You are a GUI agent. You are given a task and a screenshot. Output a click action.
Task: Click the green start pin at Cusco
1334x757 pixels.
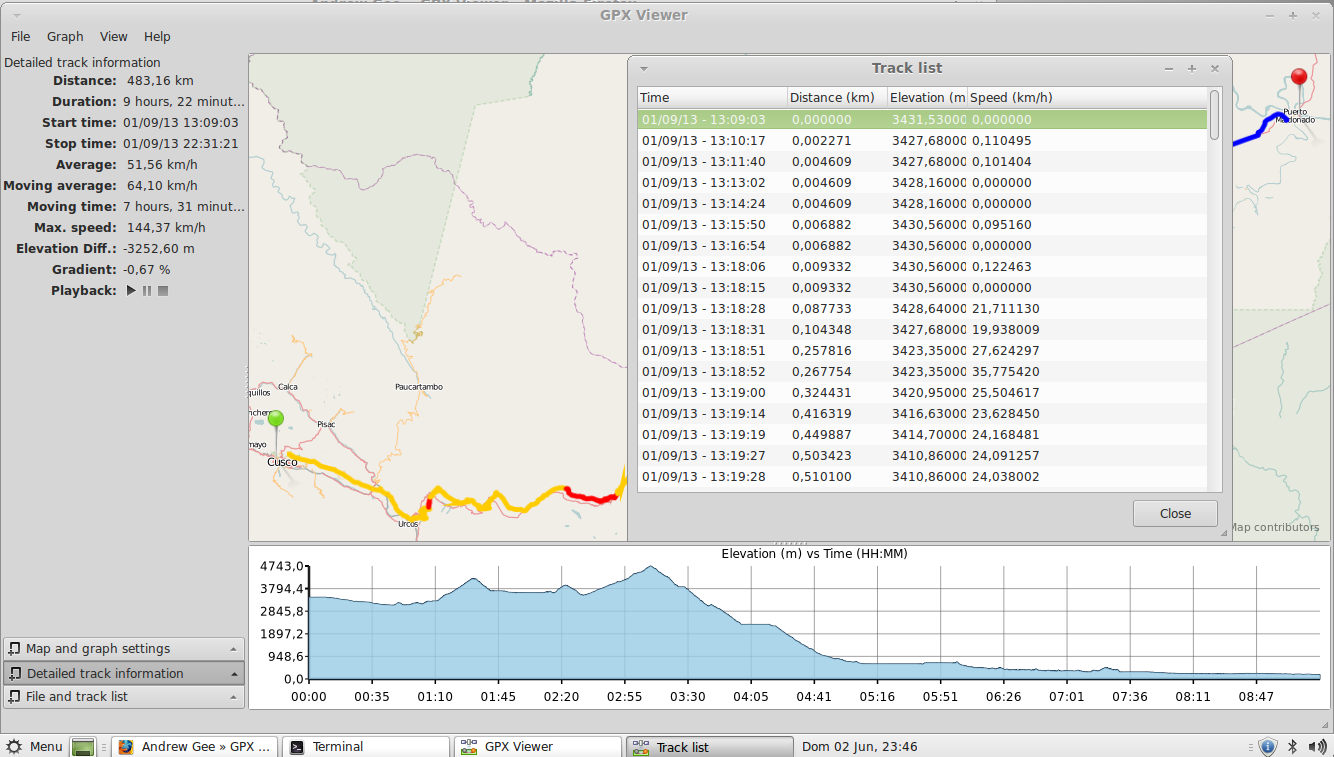click(x=276, y=419)
